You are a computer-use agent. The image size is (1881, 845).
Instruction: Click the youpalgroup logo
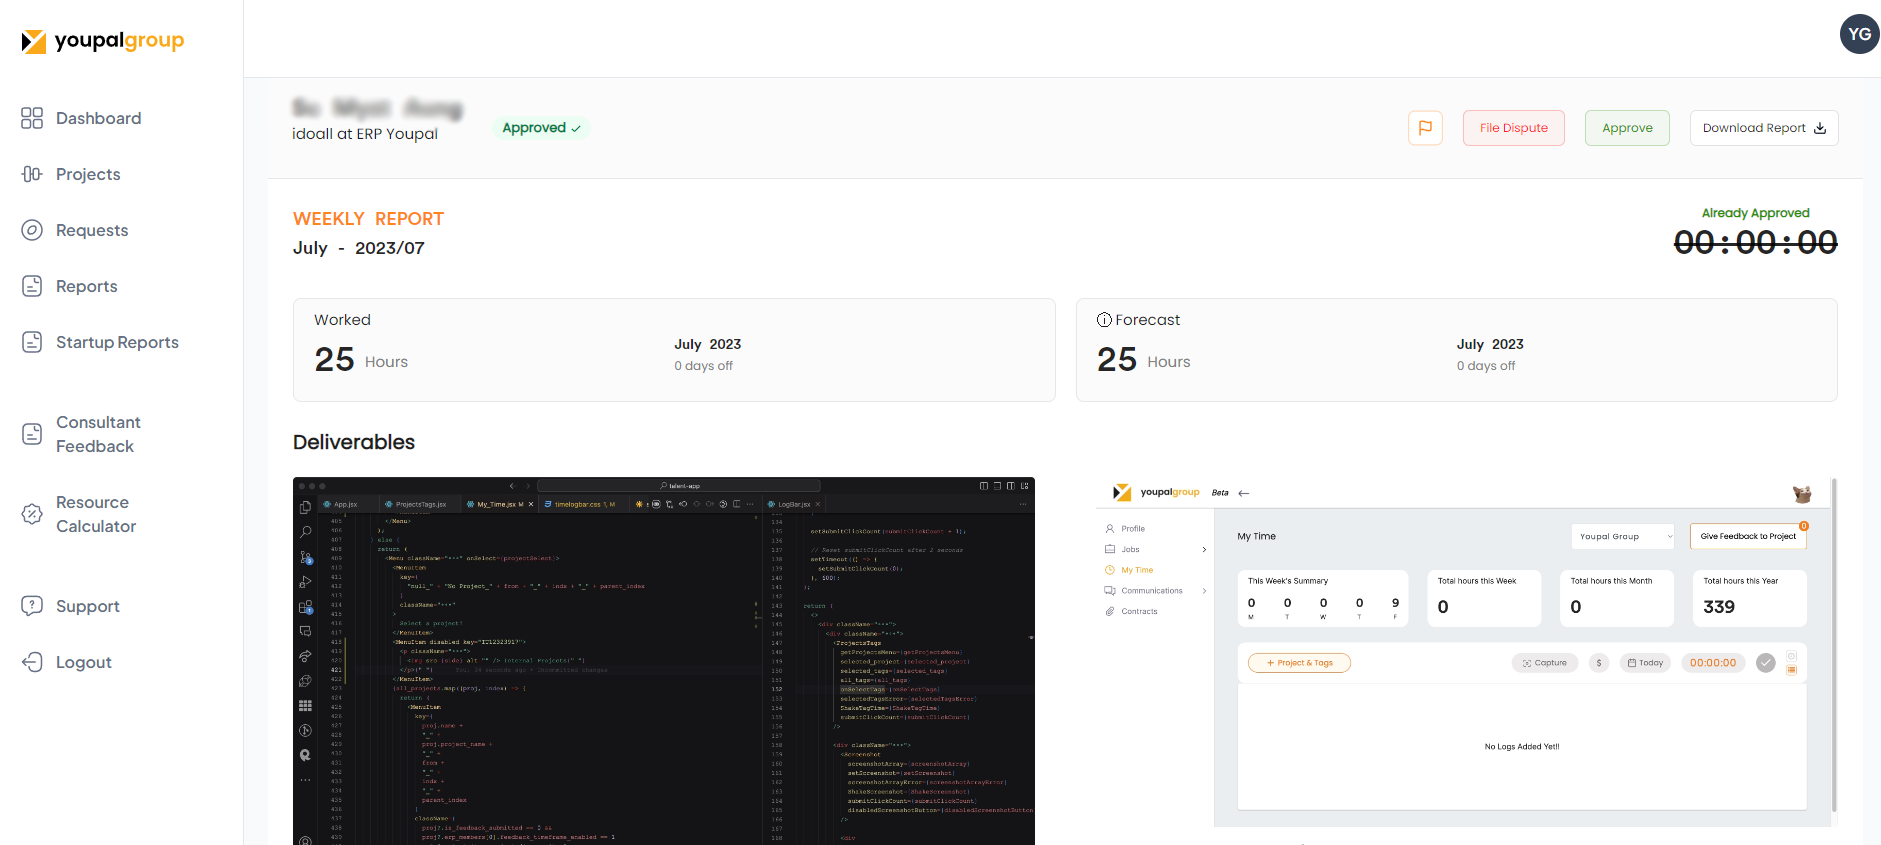coord(103,41)
